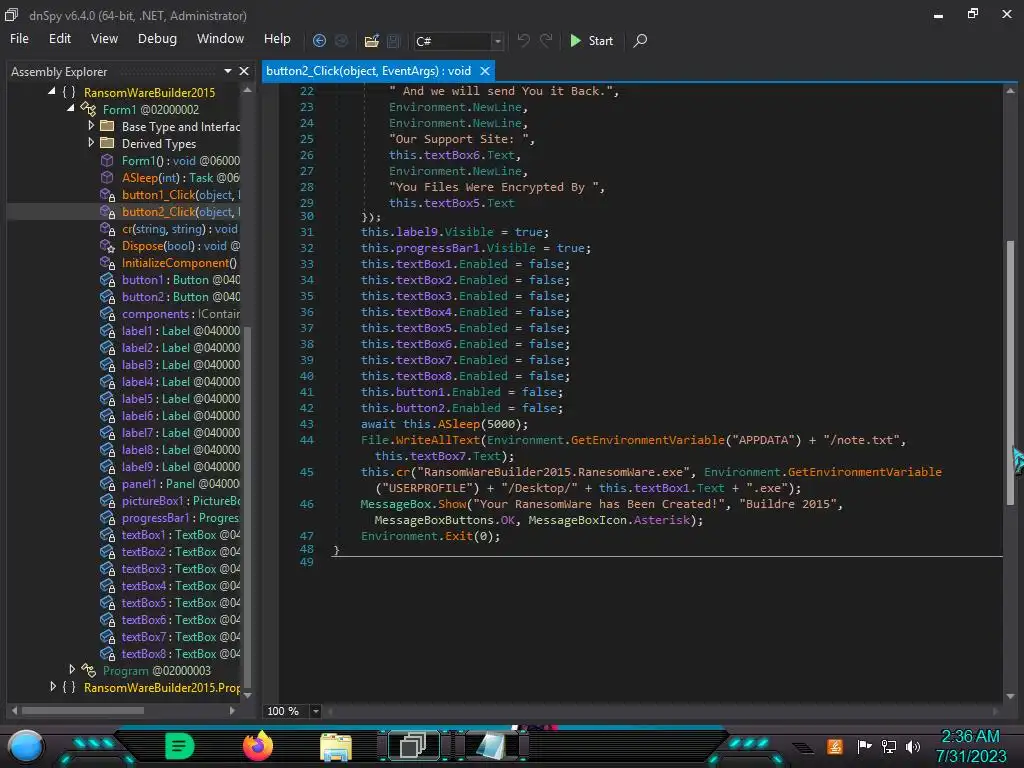Image resolution: width=1024 pixels, height=768 pixels.
Task: Select the textBox8 : TextBox field
Action: pos(180,653)
